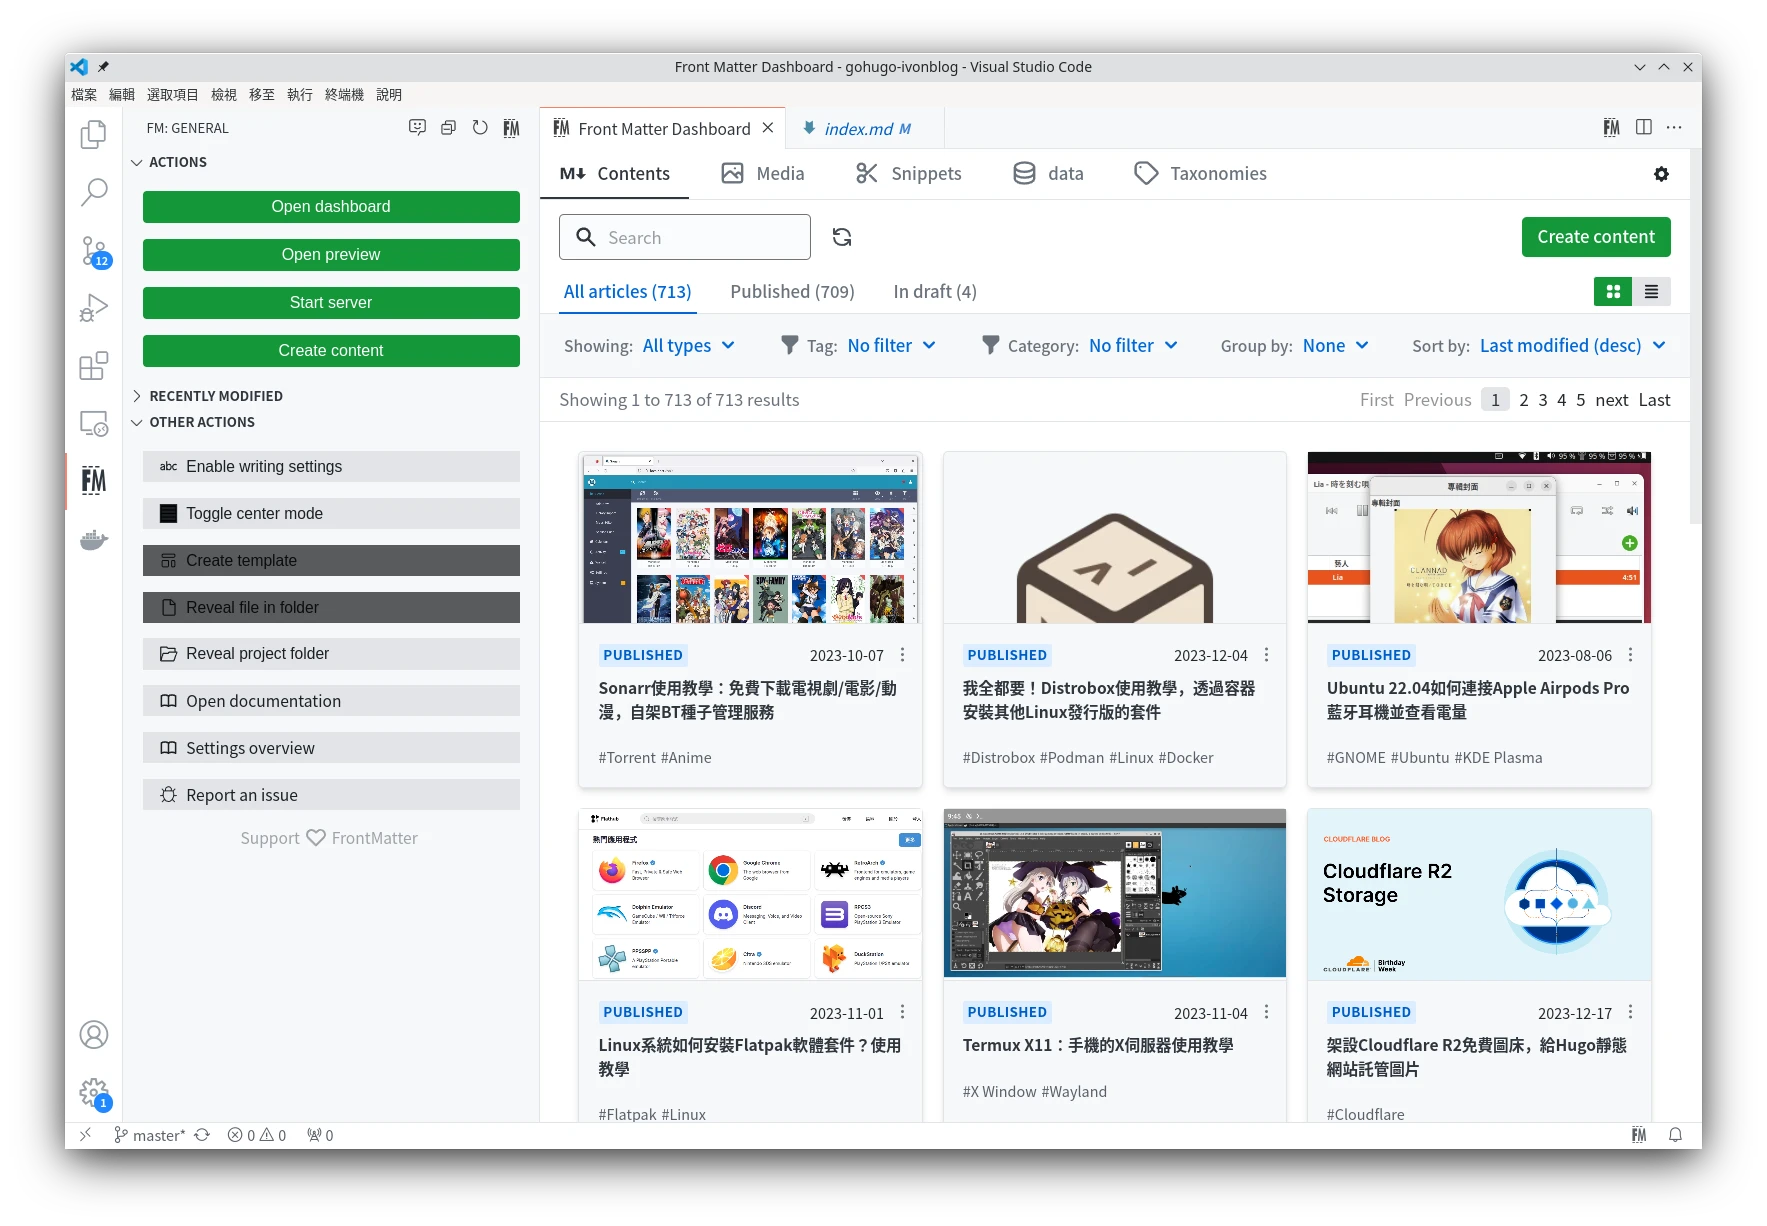Open the Docker view in activity bar
This screenshot has width=1767, height=1226.
click(x=93, y=541)
